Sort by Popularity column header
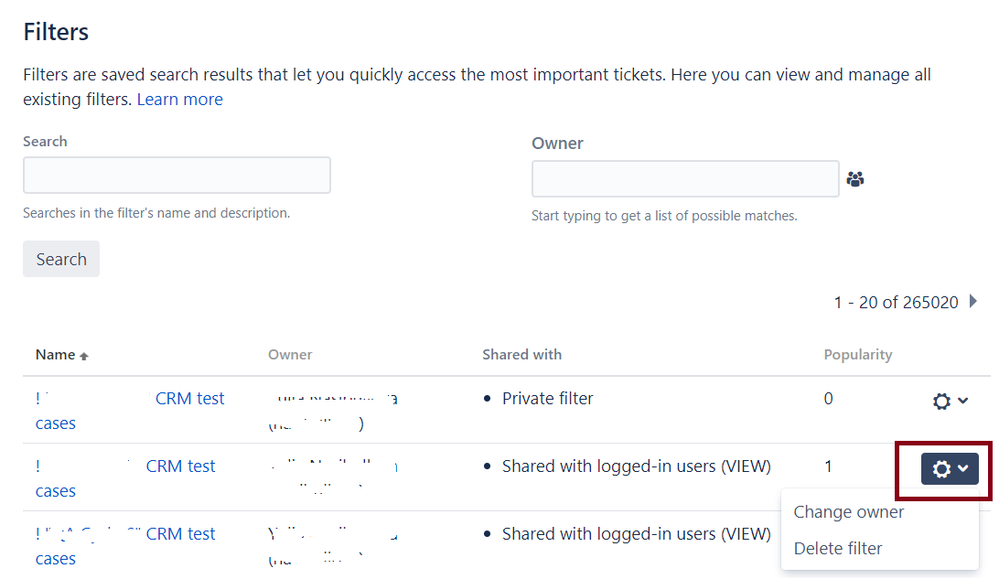The height and width of the screenshot is (578, 999). point(857,355)
